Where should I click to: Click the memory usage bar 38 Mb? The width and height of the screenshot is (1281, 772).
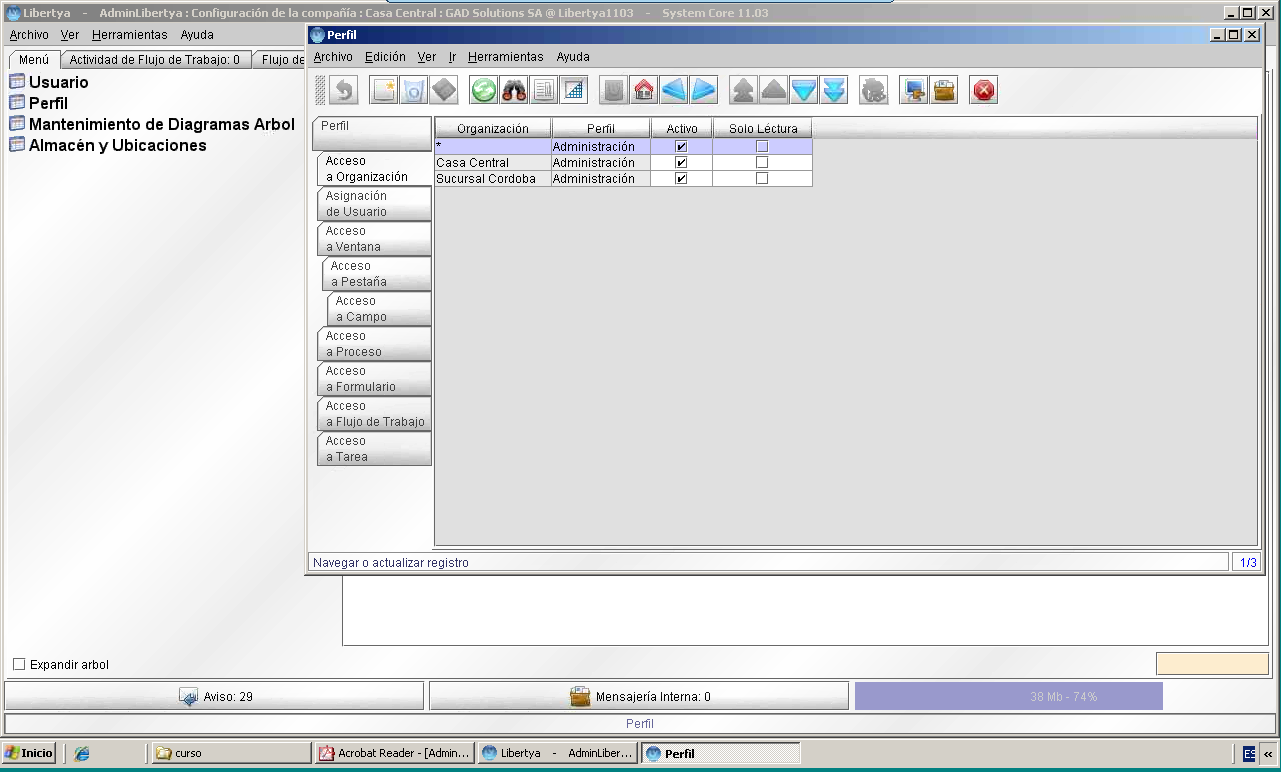[x=1008, y=696]
